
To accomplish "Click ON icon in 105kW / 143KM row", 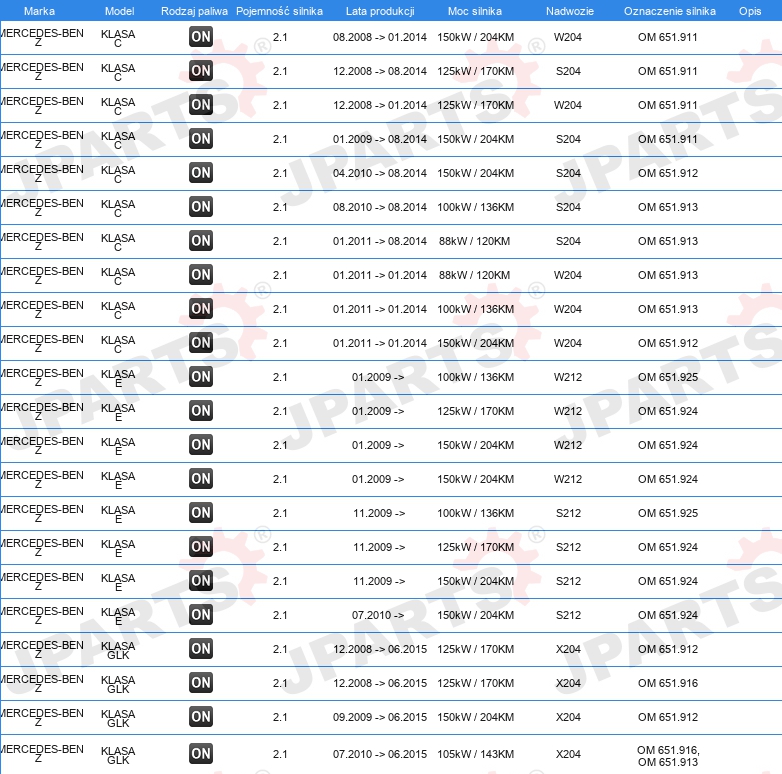I will [x=201, y=754].
